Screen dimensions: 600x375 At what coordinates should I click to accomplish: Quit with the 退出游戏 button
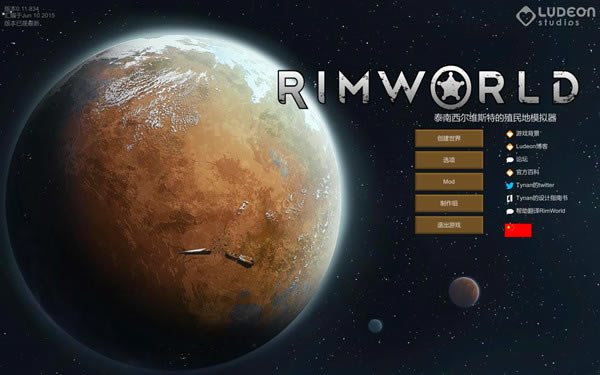click(449, 225)
